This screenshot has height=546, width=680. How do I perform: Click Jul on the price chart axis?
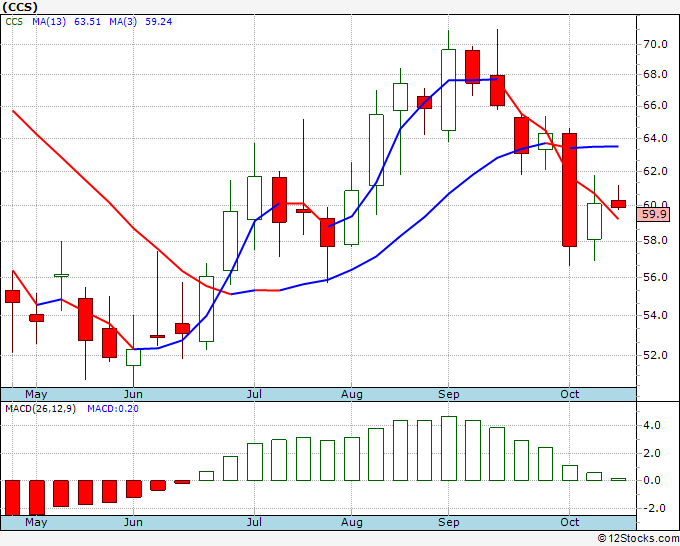pos(254,394)
